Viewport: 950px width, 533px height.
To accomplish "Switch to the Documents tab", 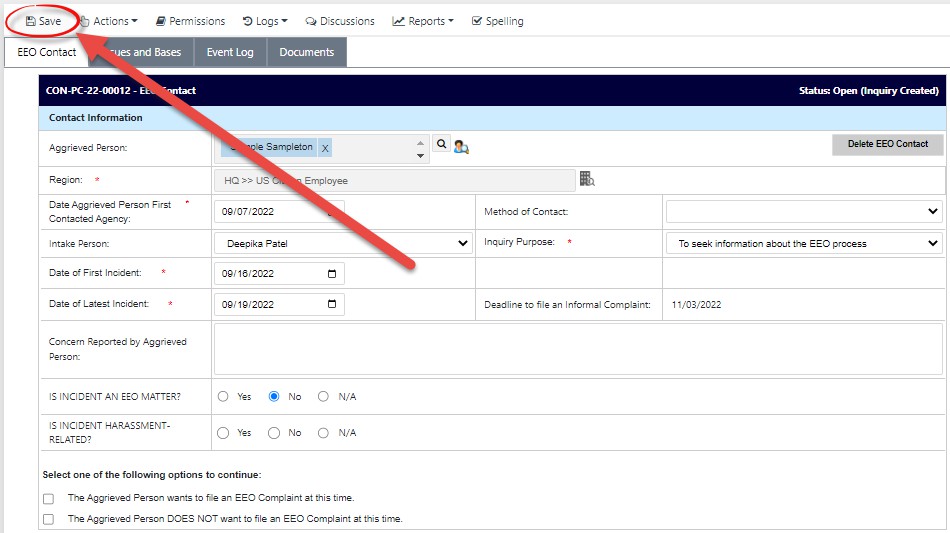I will 307,52.
